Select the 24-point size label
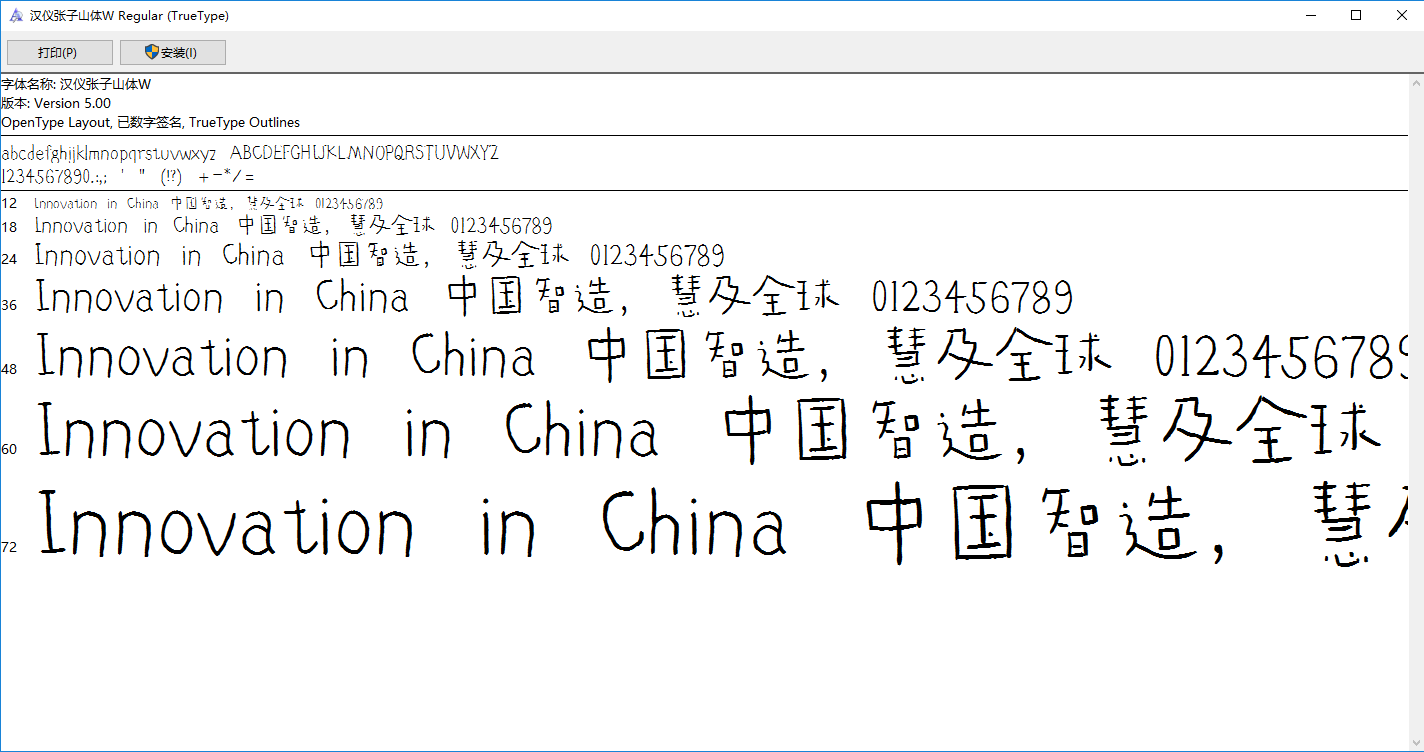The image size is (1424, 752). coord(9,257)
